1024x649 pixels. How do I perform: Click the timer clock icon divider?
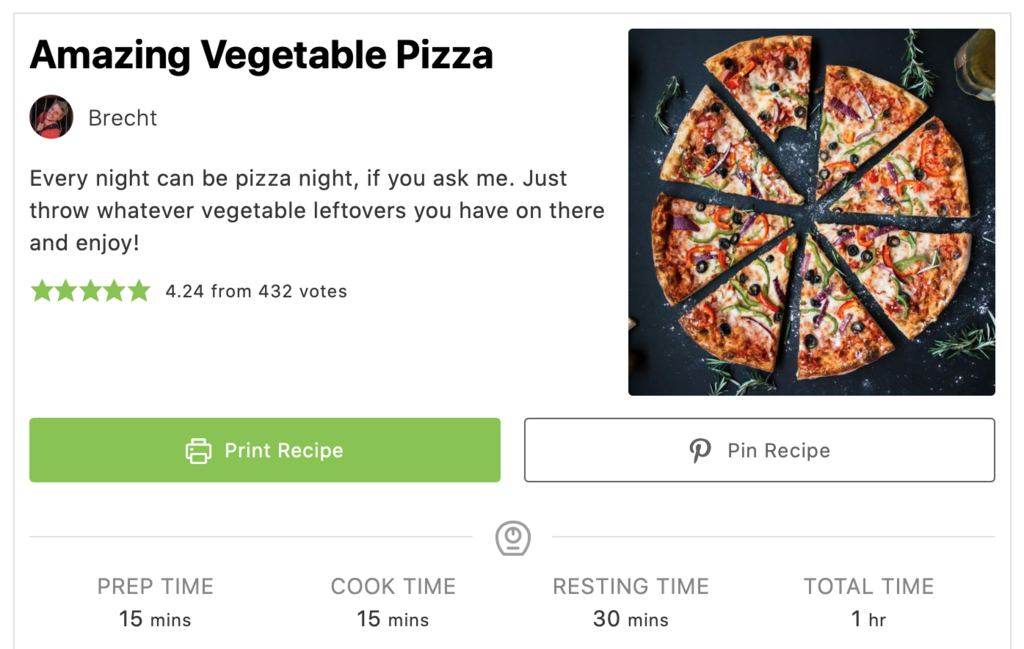point(512,537)
